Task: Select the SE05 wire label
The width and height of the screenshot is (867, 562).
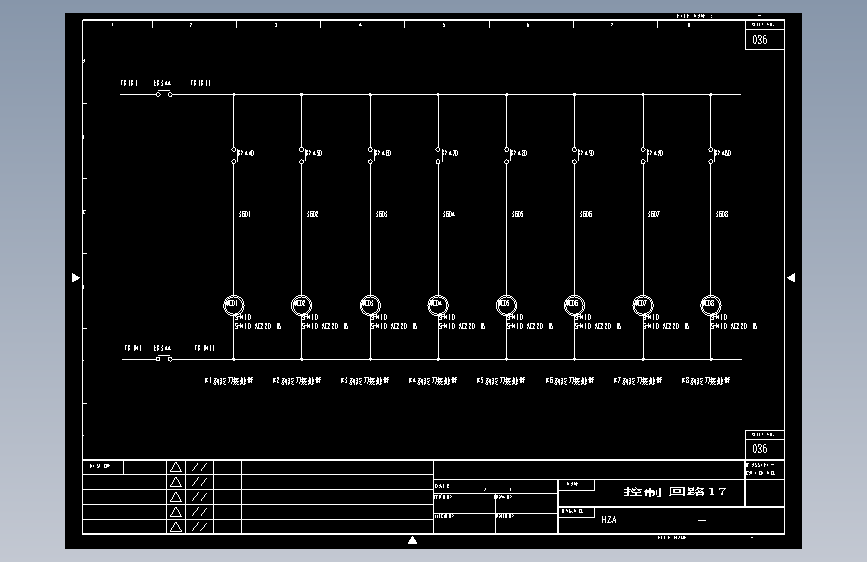Action: coord(517,214)
